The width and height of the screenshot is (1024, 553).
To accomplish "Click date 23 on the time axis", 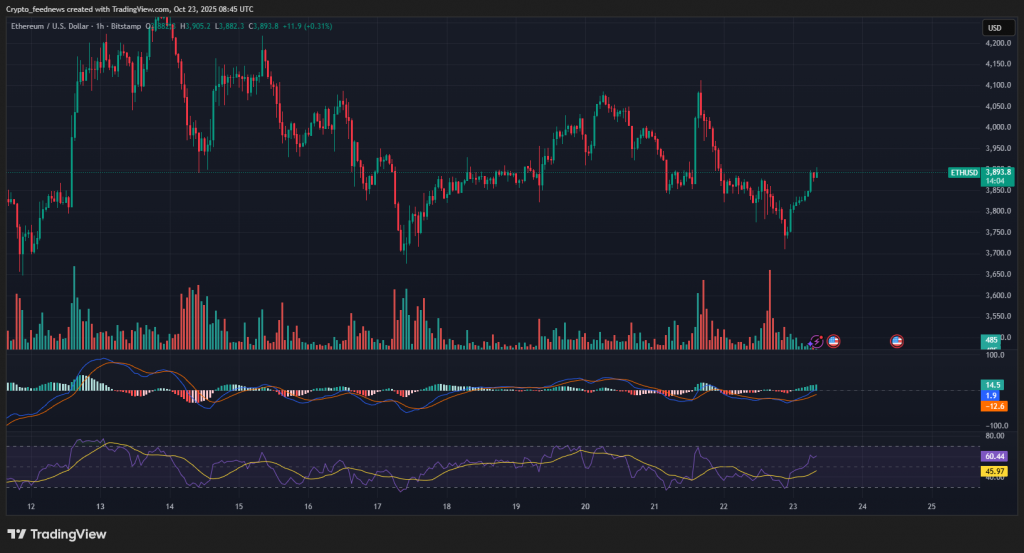I will pos(792,507).
